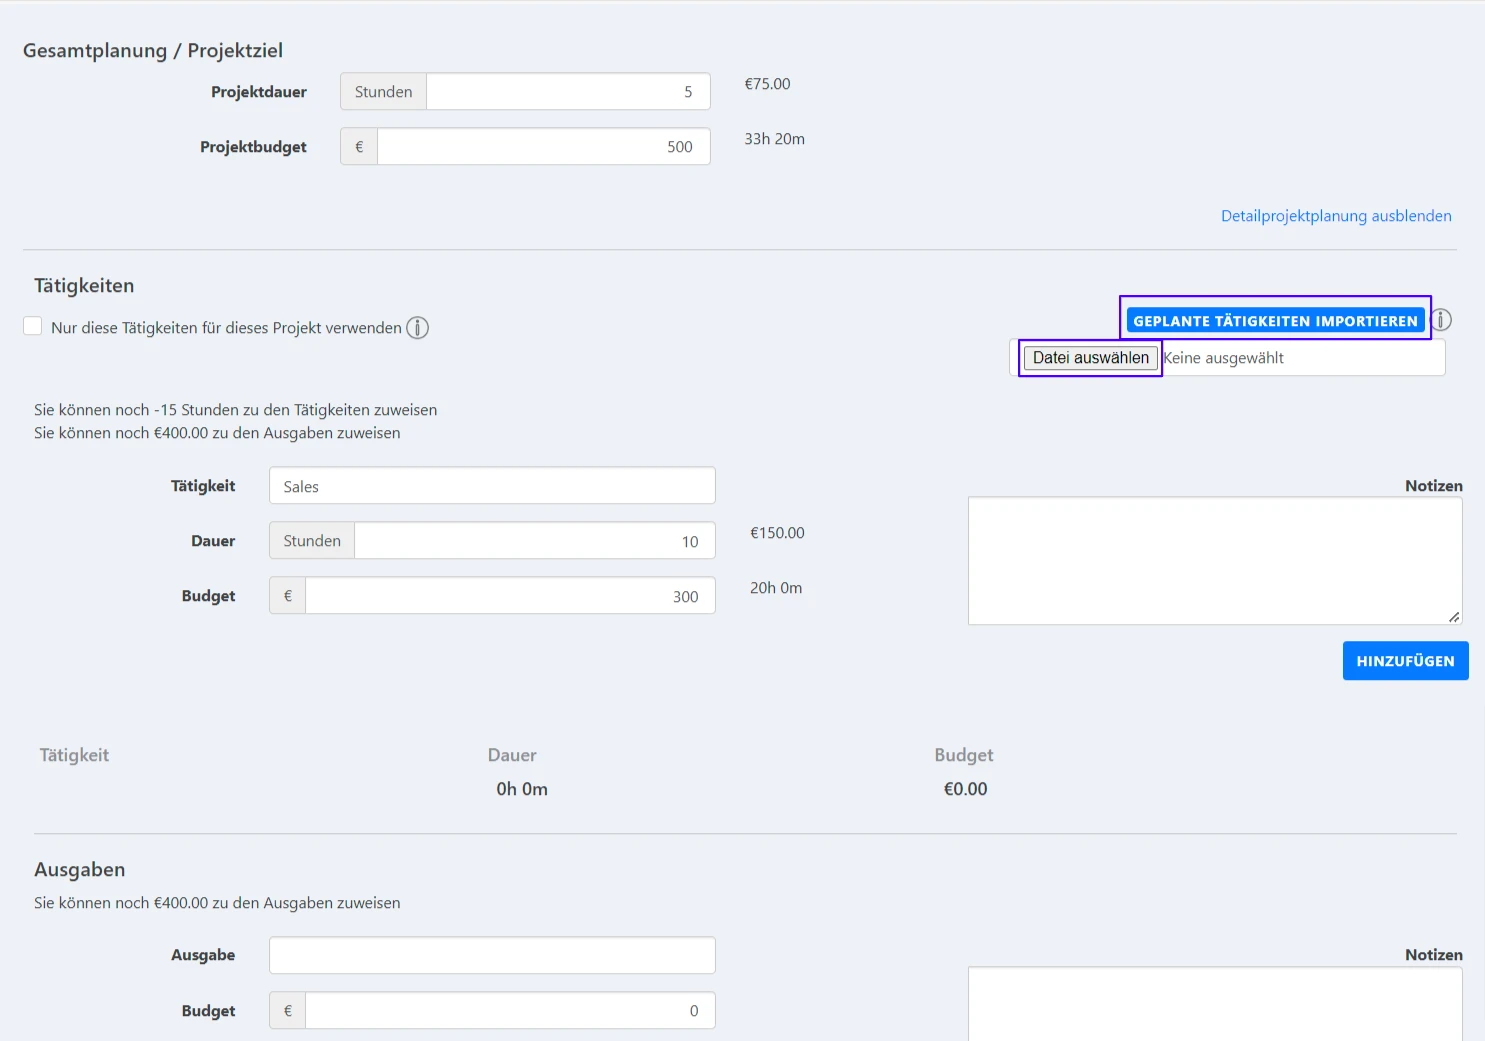
Task: Click the Dauer field showing 10
Action: (534, 541)
